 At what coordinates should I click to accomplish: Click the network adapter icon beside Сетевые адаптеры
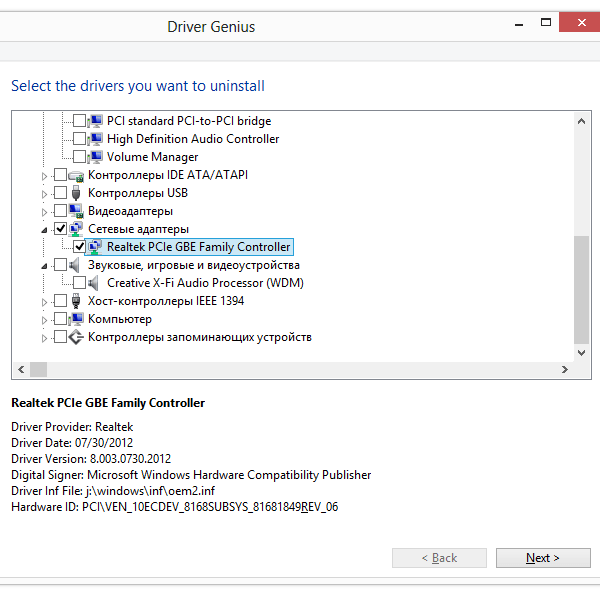76,229
